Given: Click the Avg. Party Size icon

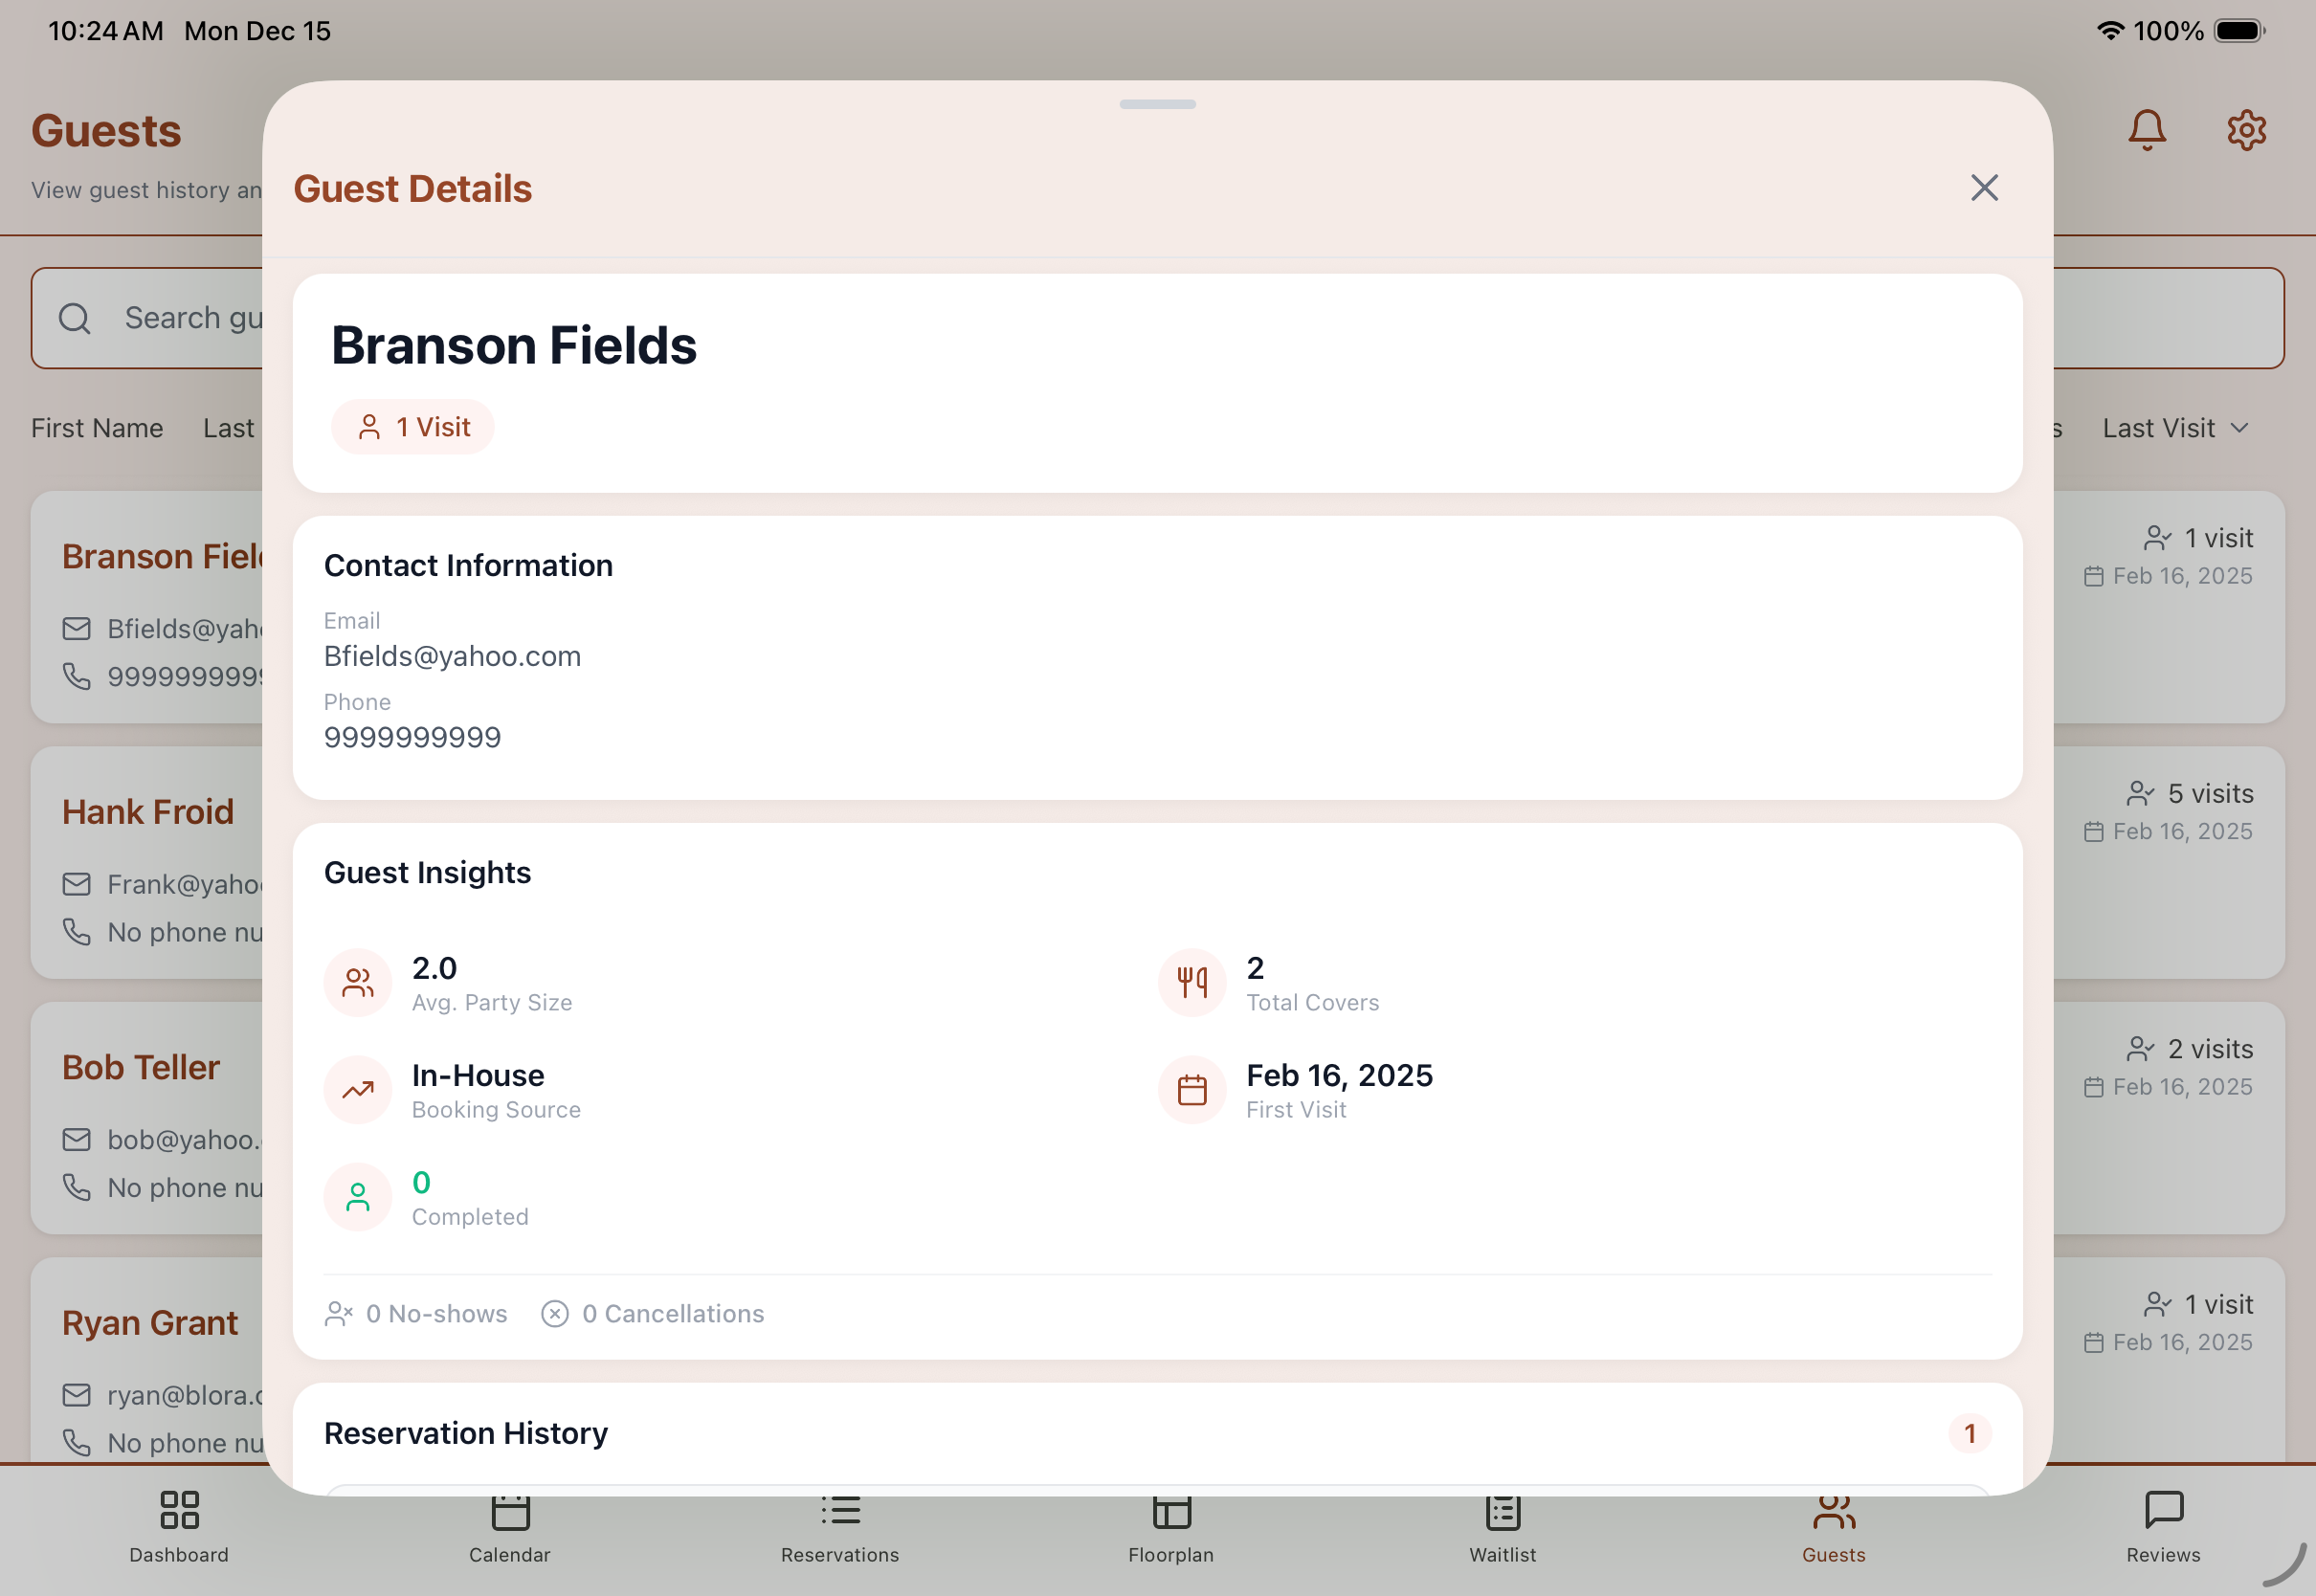Looking at the screenshot, I should click(357, 982).
